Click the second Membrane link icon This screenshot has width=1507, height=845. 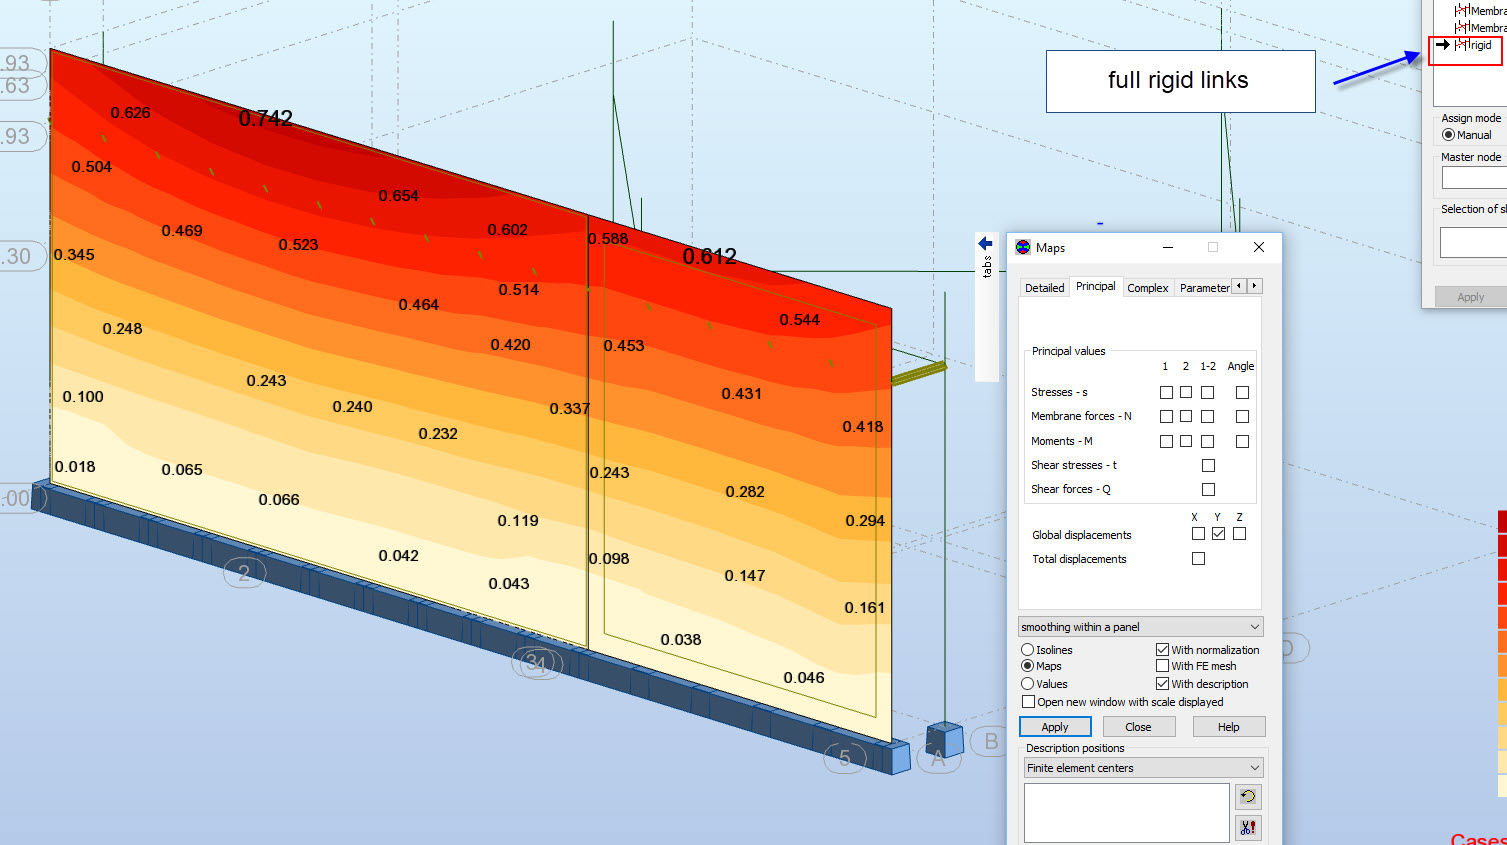[x=1462, y=27]
